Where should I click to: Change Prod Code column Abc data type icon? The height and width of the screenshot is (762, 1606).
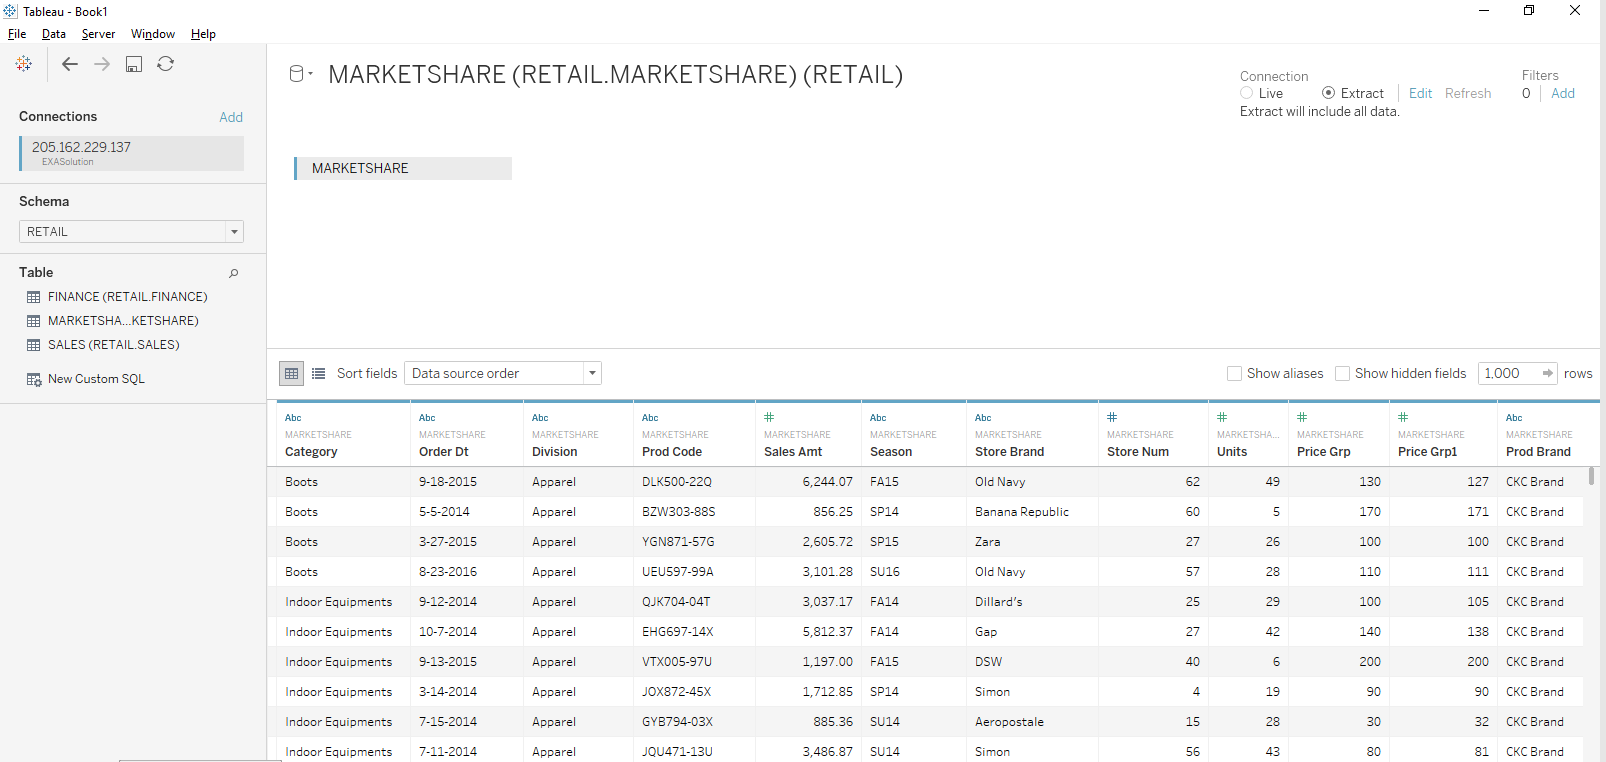[x=650, y=418]
